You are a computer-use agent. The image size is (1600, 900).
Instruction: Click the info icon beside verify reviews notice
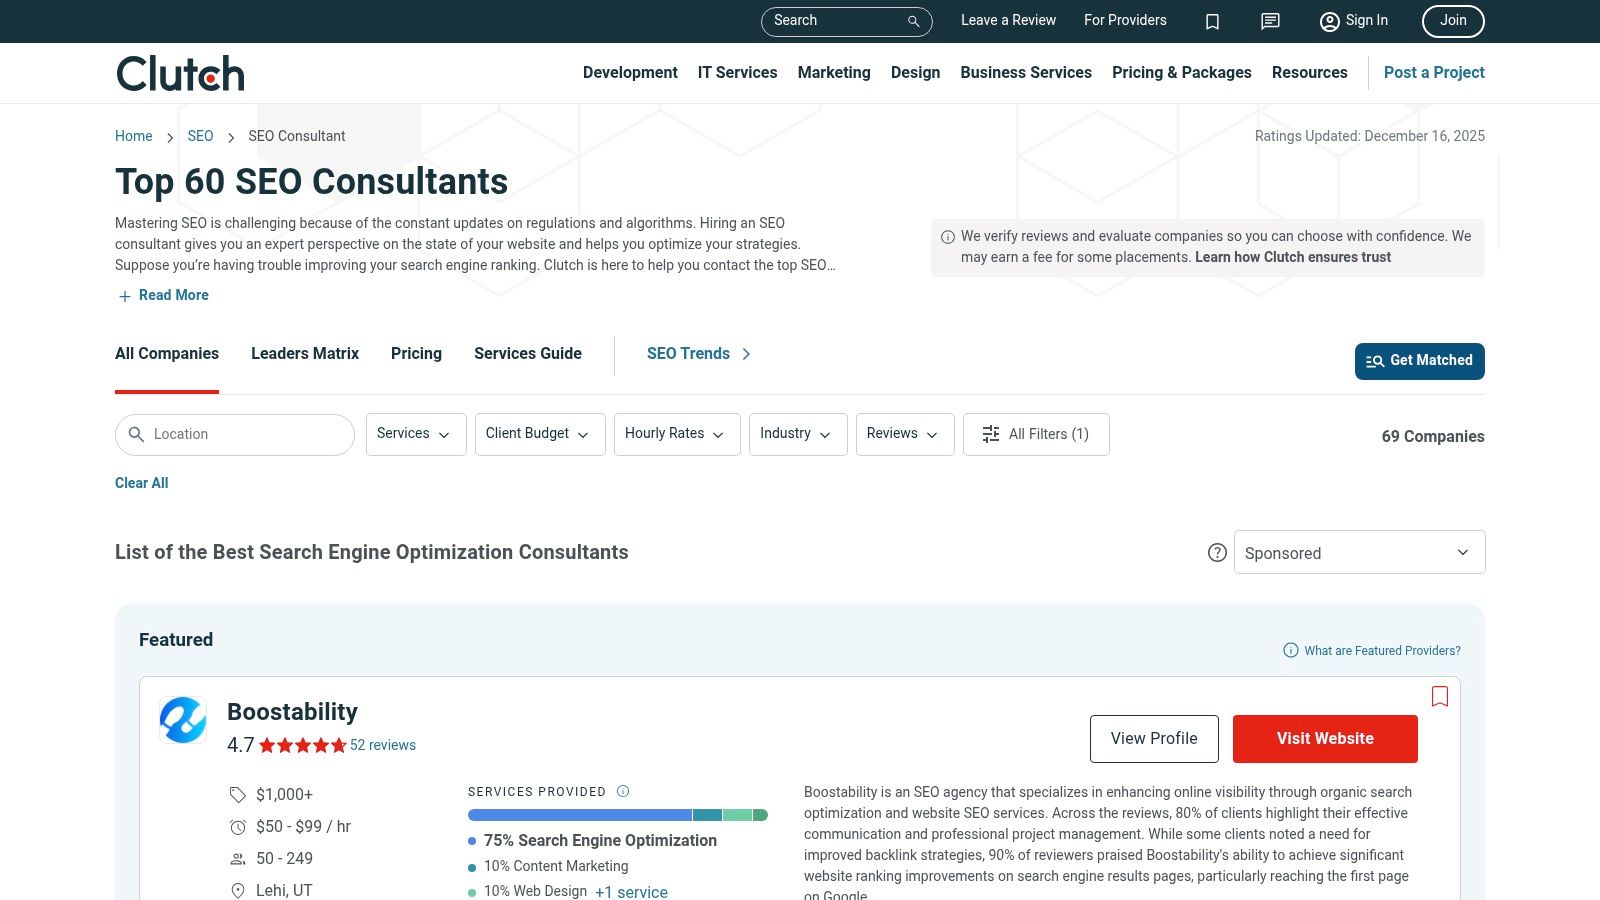[x=947, y=237]
